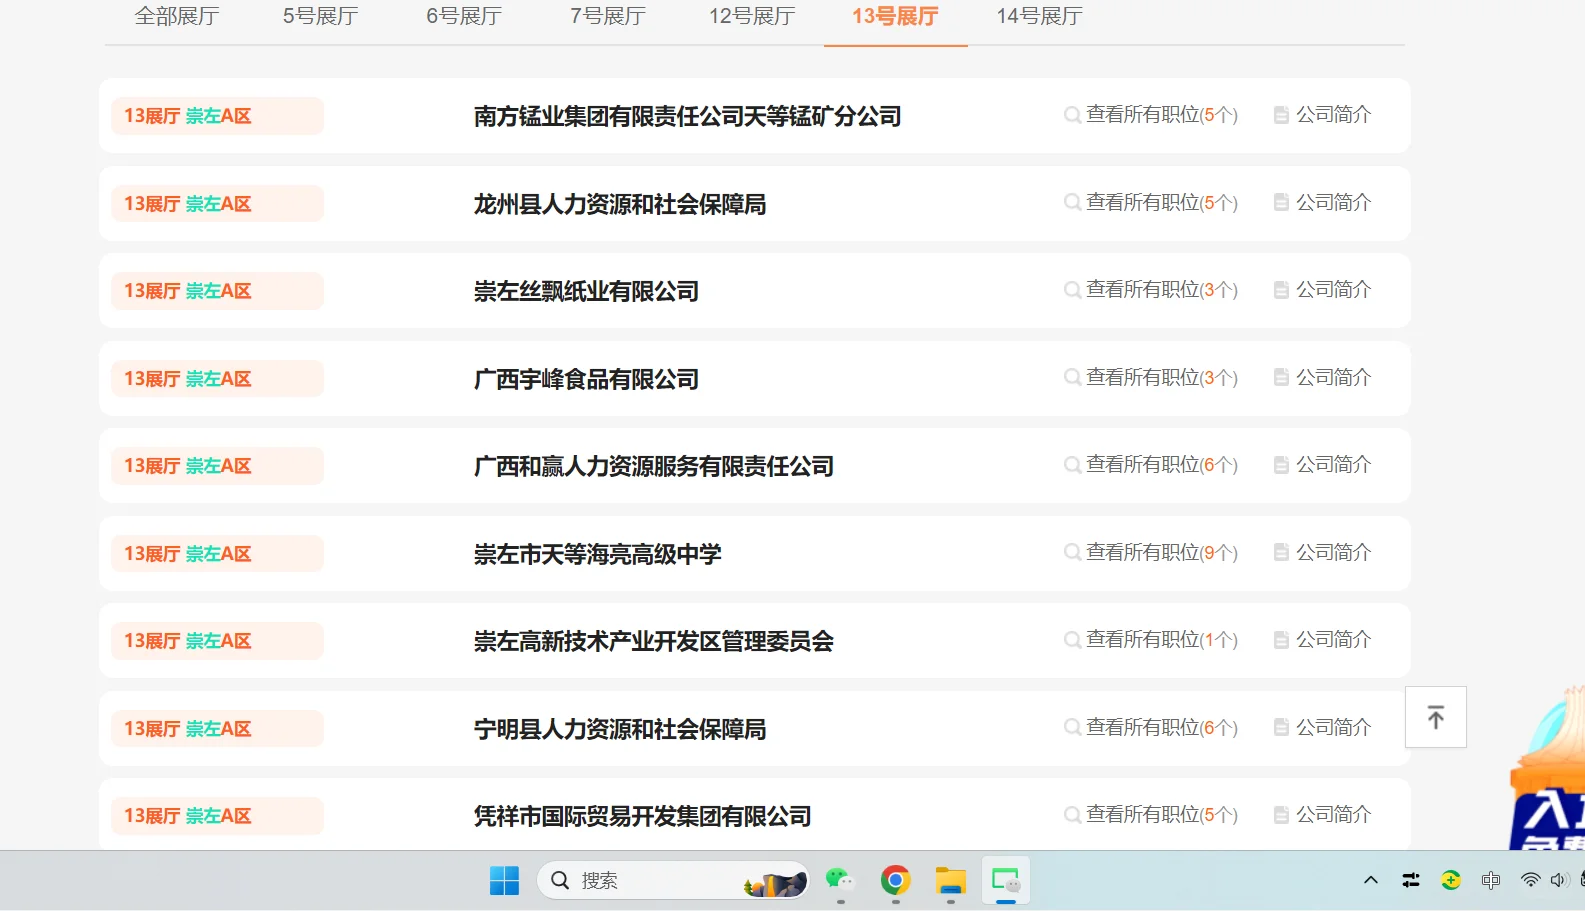Open 公司简介 for 崇左高新技术产业开发区管理委员会
Image resolution: width=1585 pixels, height=911 pixels.
coord(1333,640)
